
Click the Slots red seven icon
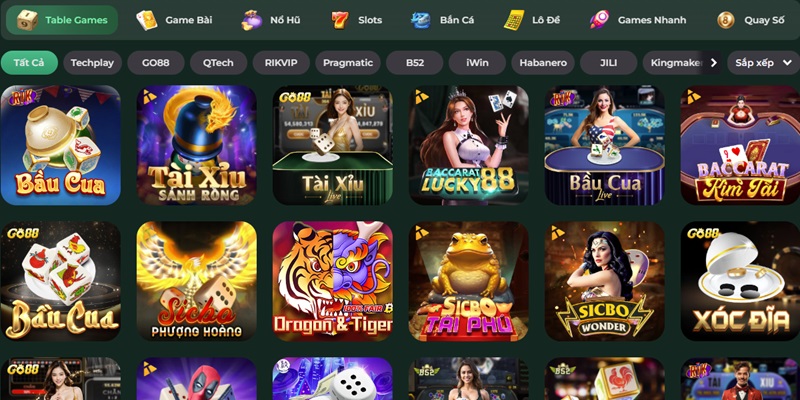pos(340,20)
